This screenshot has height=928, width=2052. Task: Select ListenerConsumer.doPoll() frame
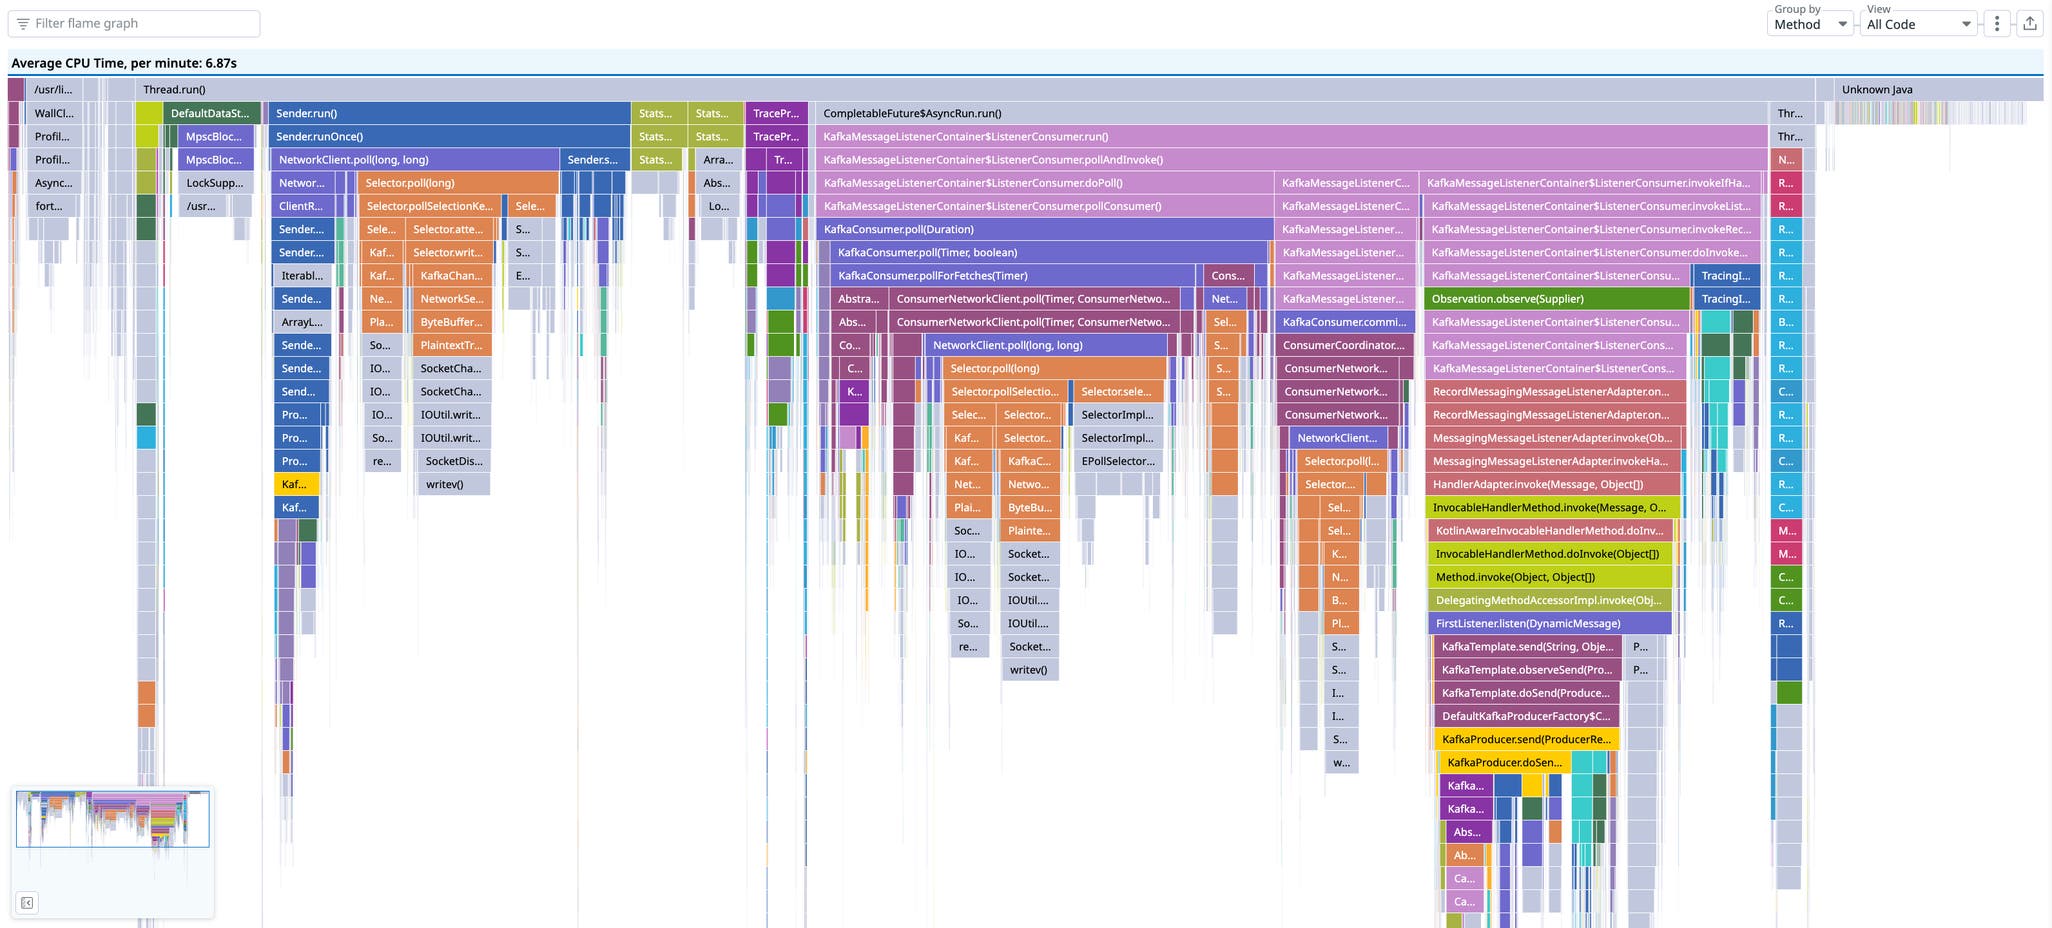1045,183
